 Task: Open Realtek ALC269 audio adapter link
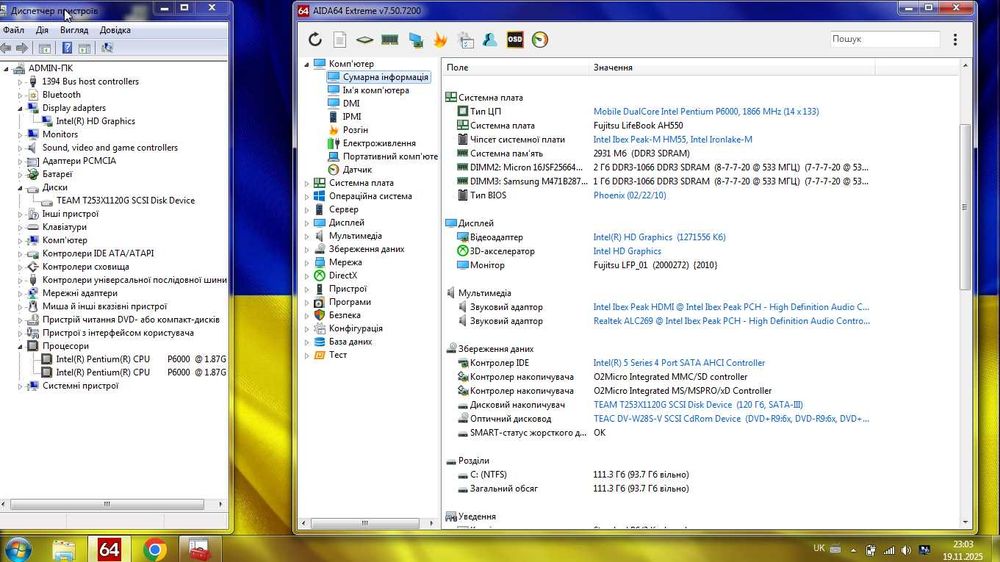732,322
